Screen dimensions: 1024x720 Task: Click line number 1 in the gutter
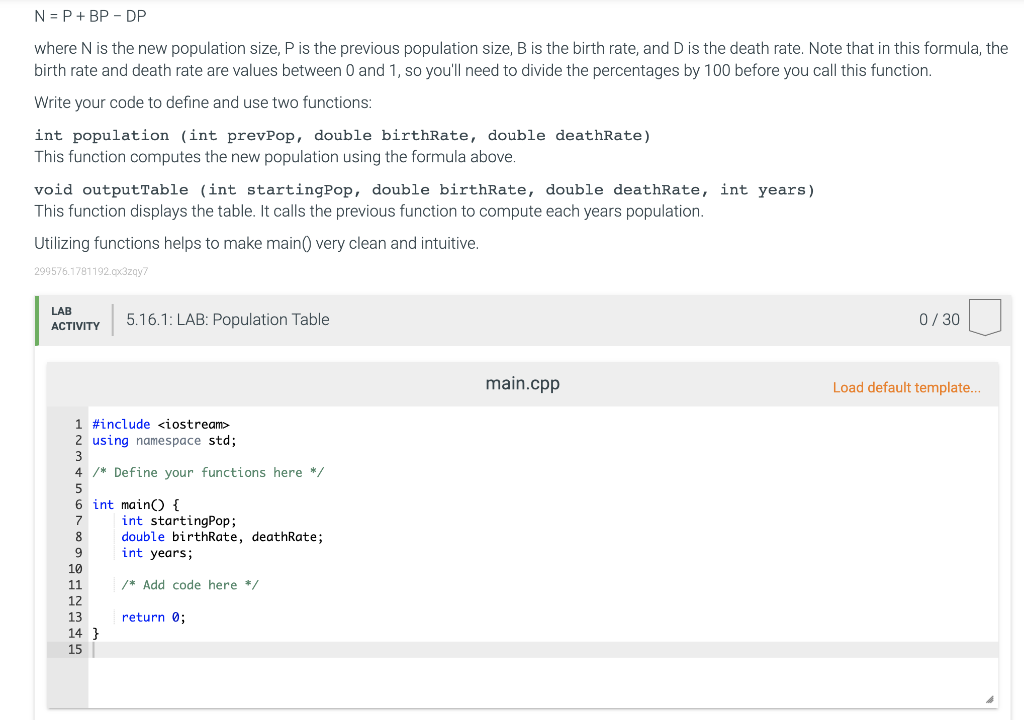(x=77, y=424)
